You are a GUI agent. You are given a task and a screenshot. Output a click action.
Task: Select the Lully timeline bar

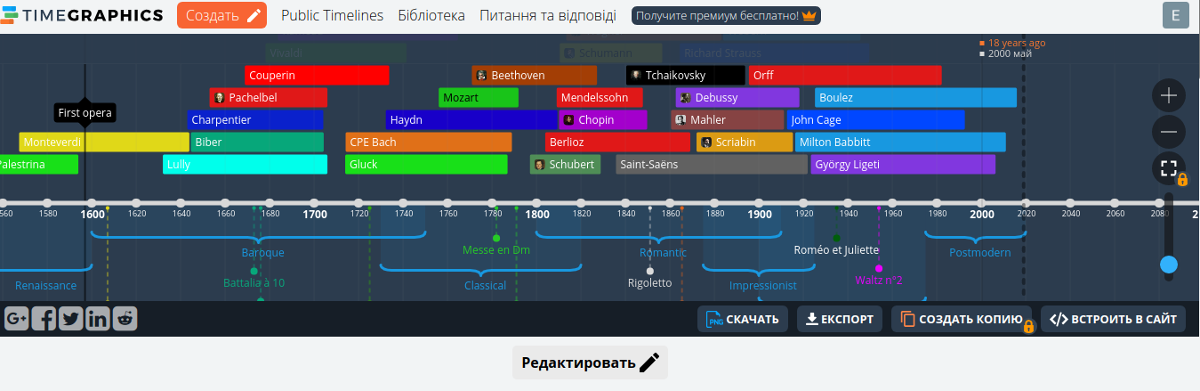245,164
